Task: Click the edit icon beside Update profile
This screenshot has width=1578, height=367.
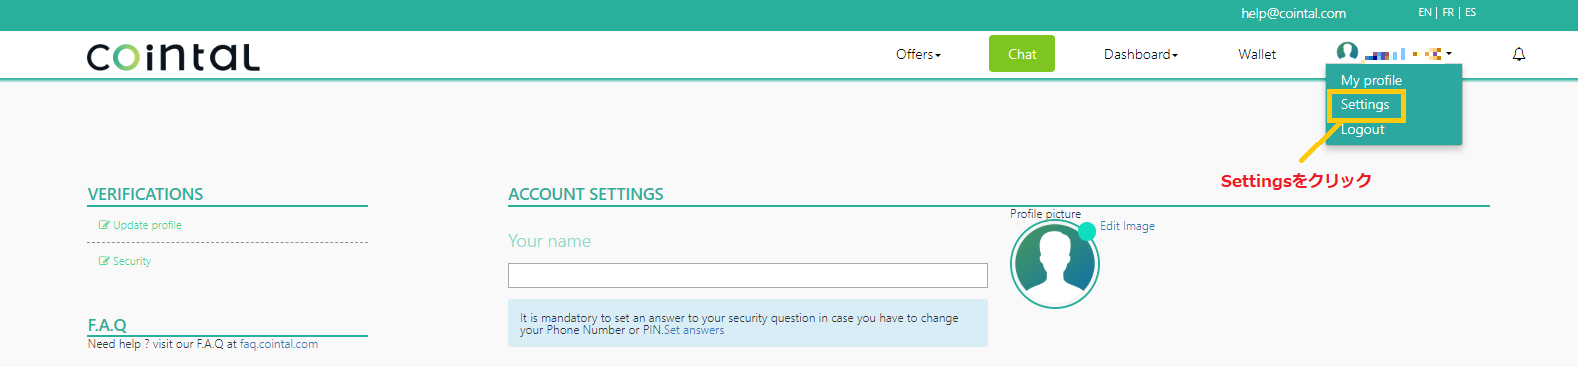Action: (104, 225)
